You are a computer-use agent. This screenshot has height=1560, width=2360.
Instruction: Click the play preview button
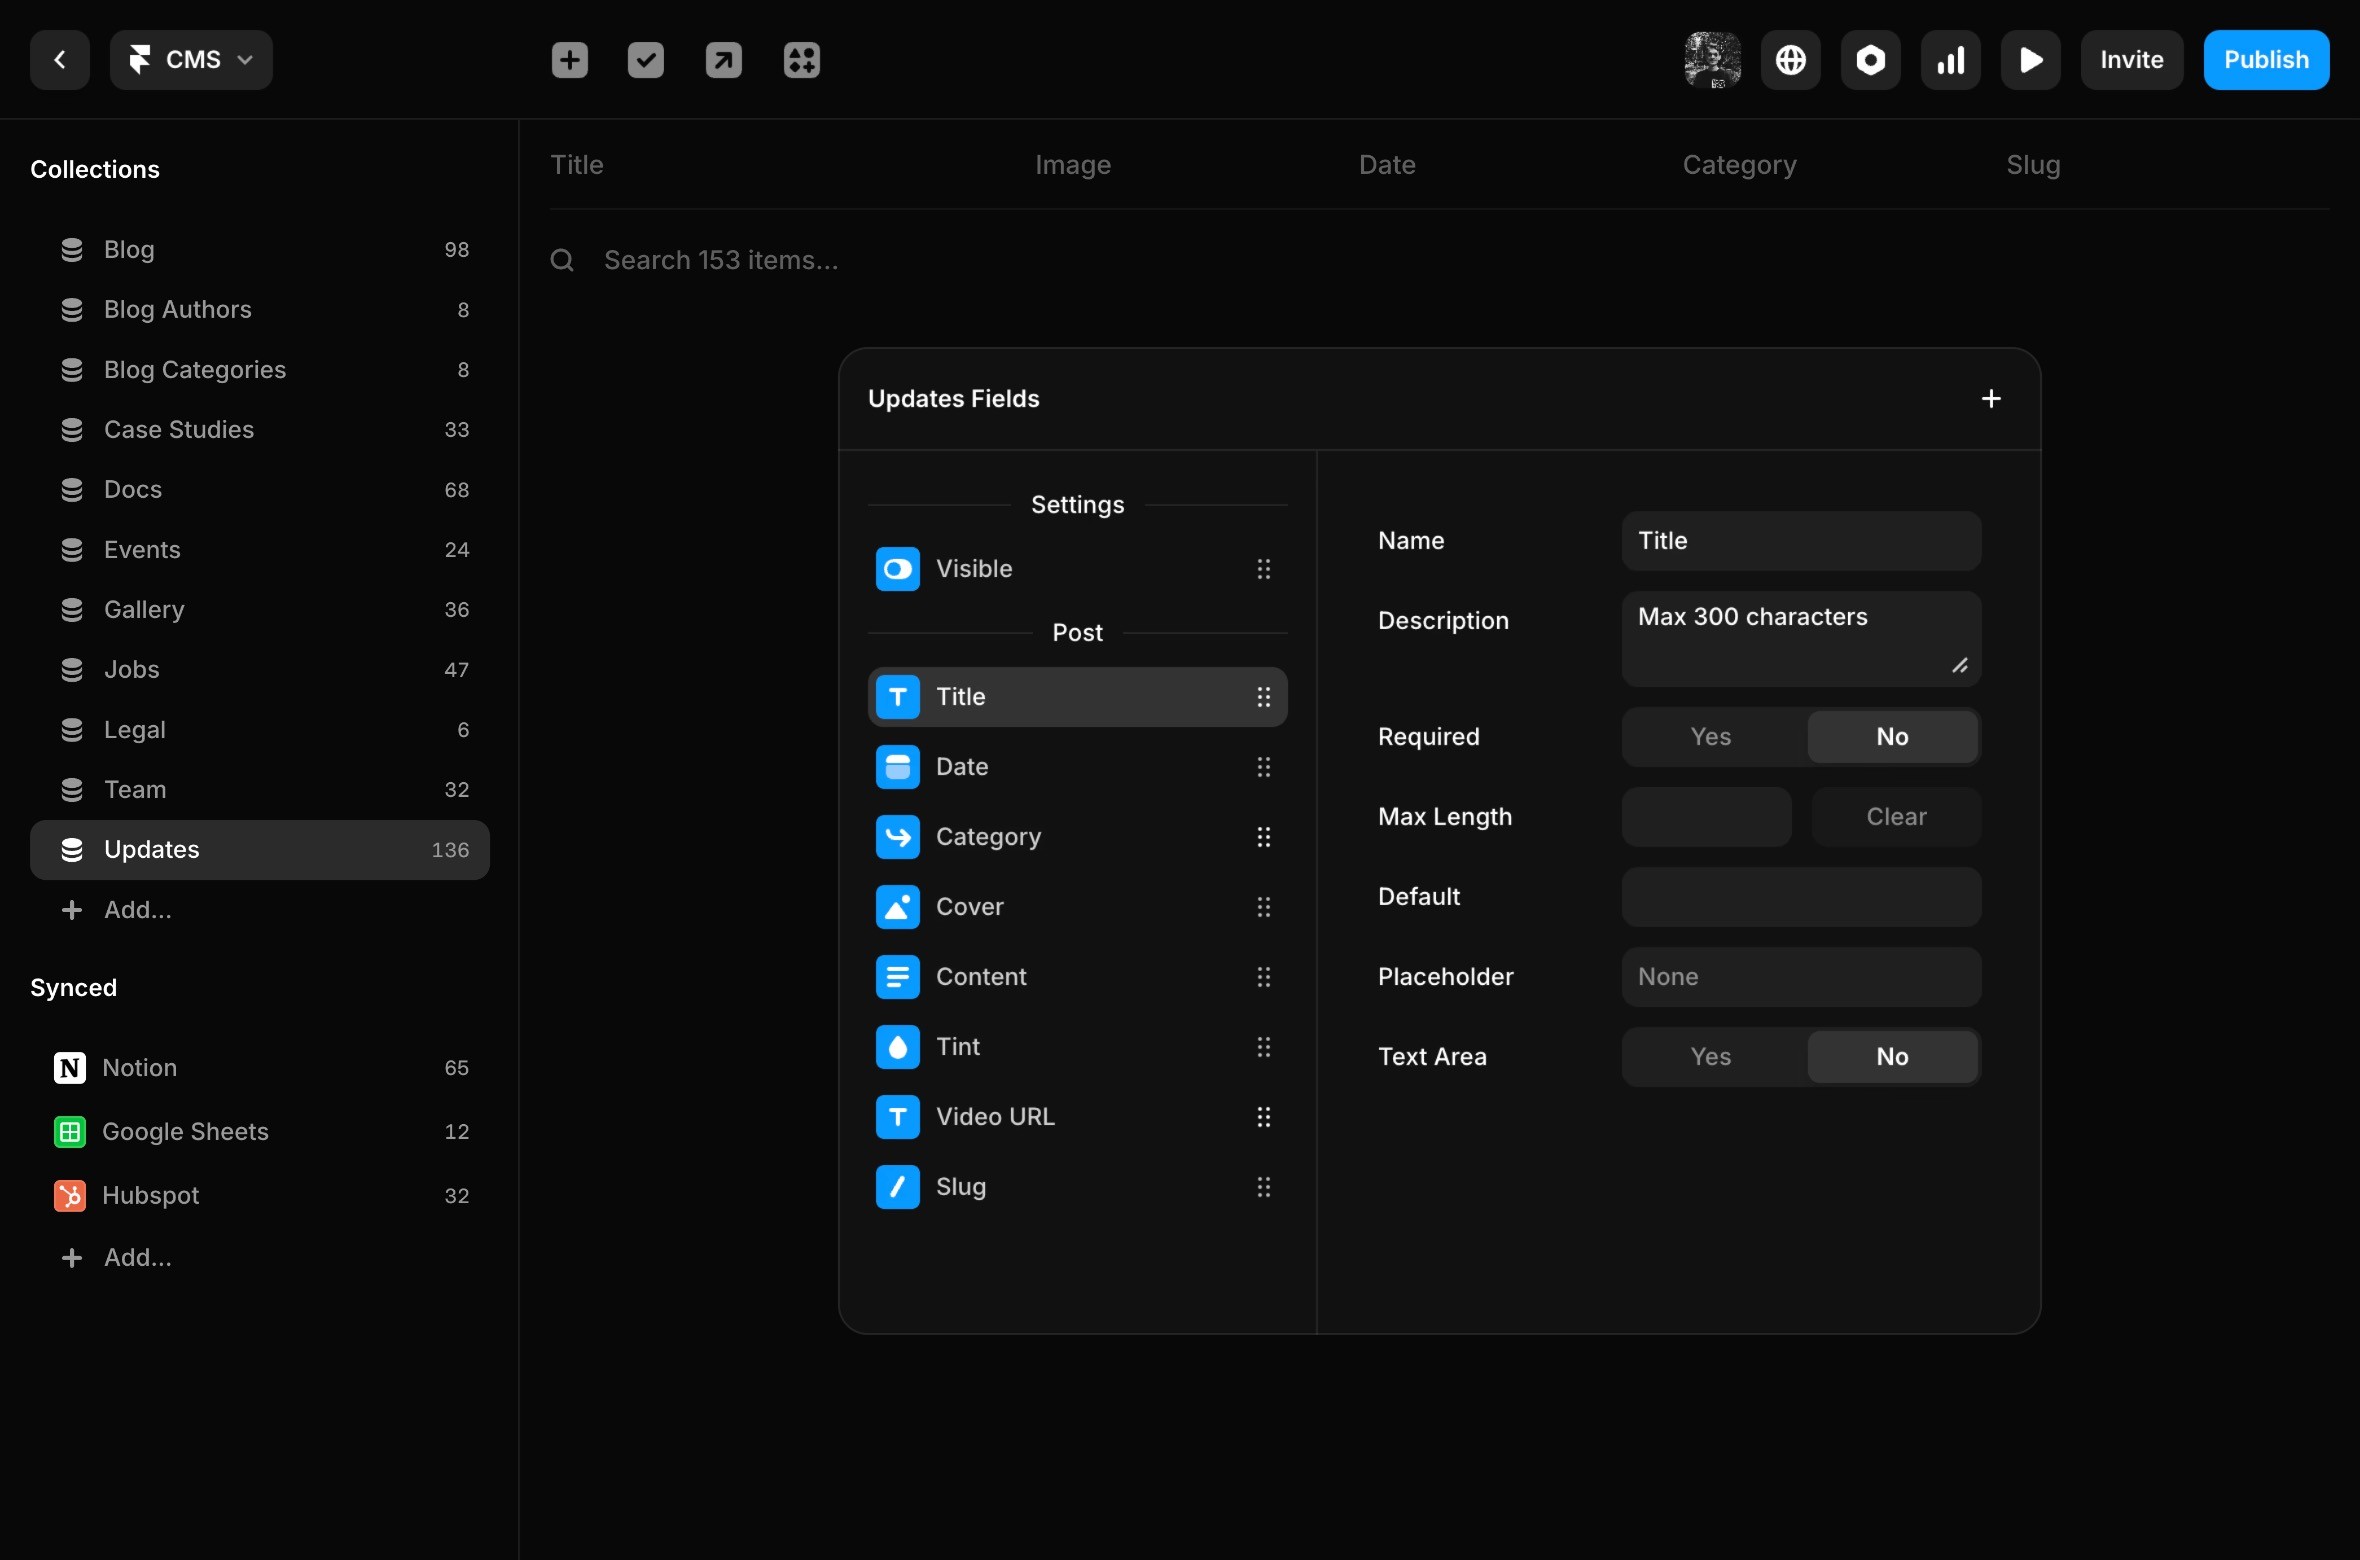[x=2030, y=60]
